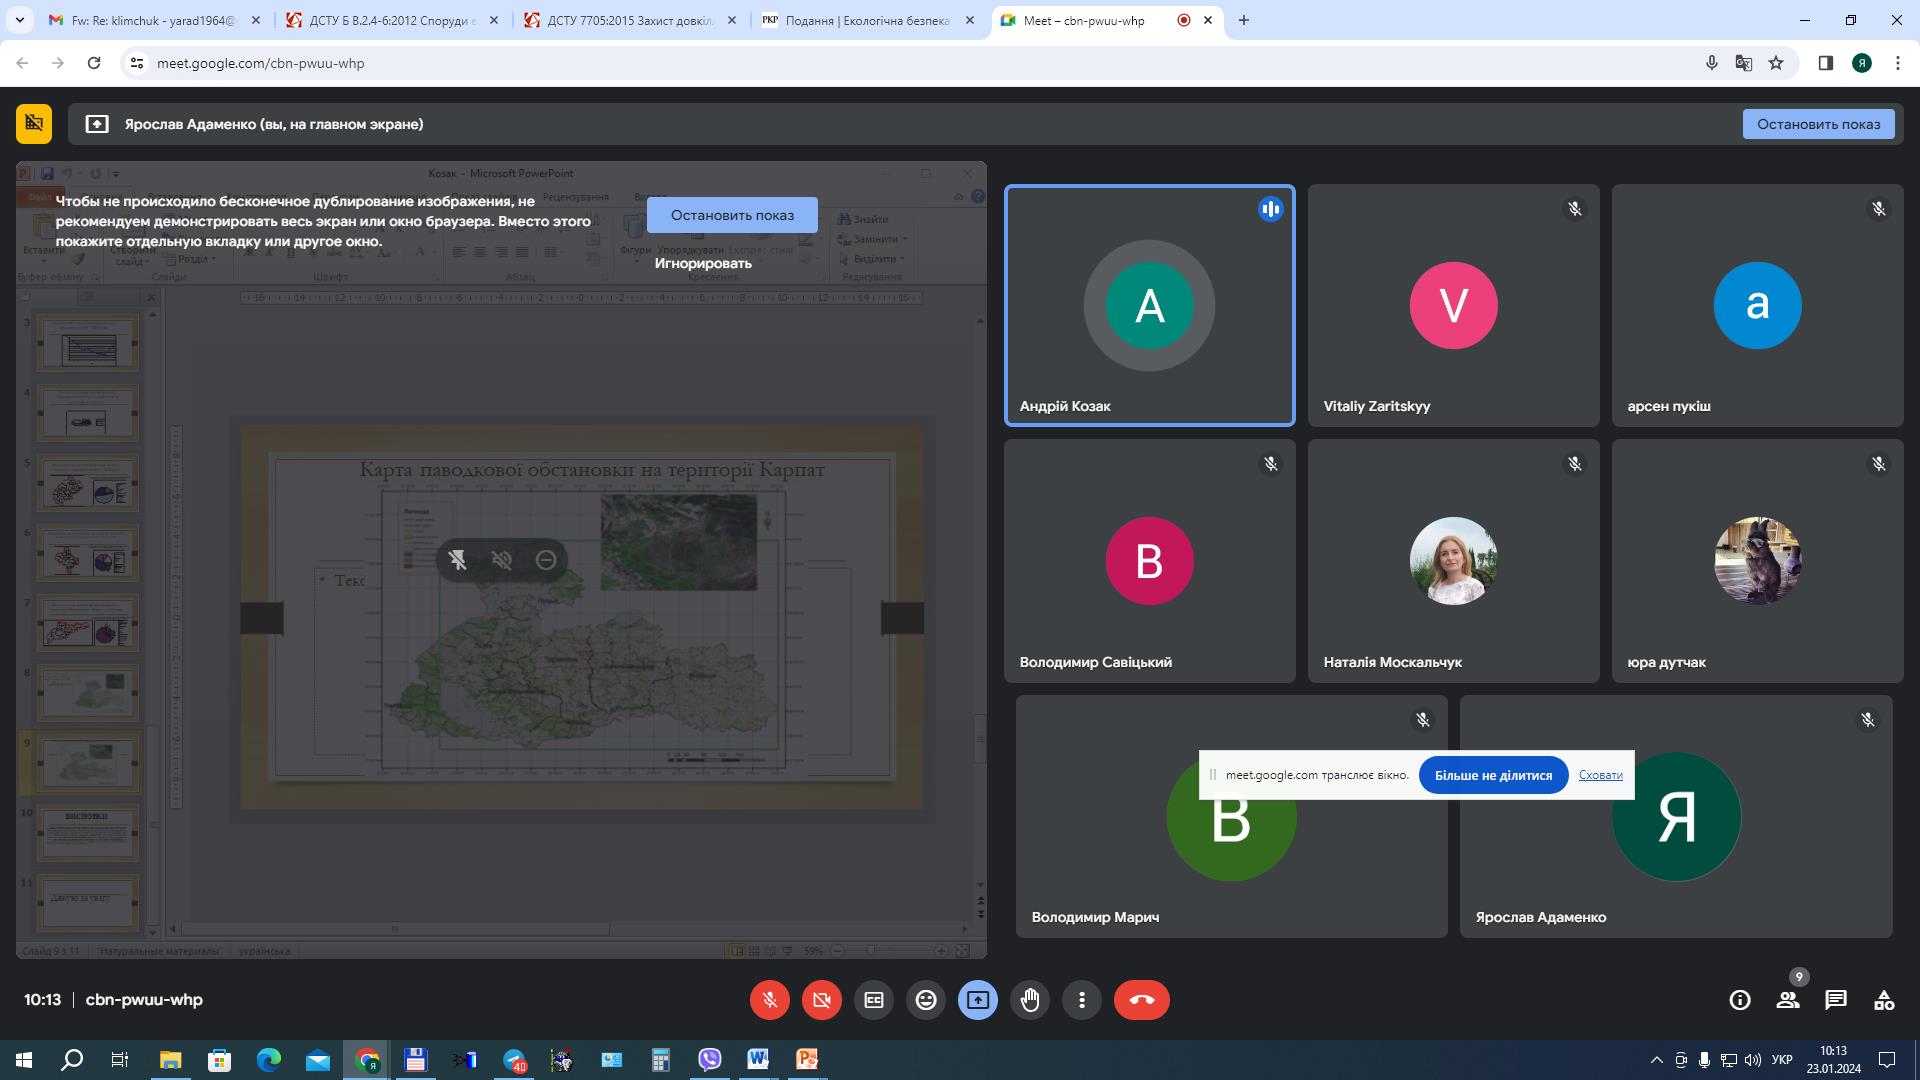Image resolution: width=1920 pixels, height=1080 pixels.
Task: Switch to the ДСТУ 7705:2015 browser tab
Action: pos(630,20)
